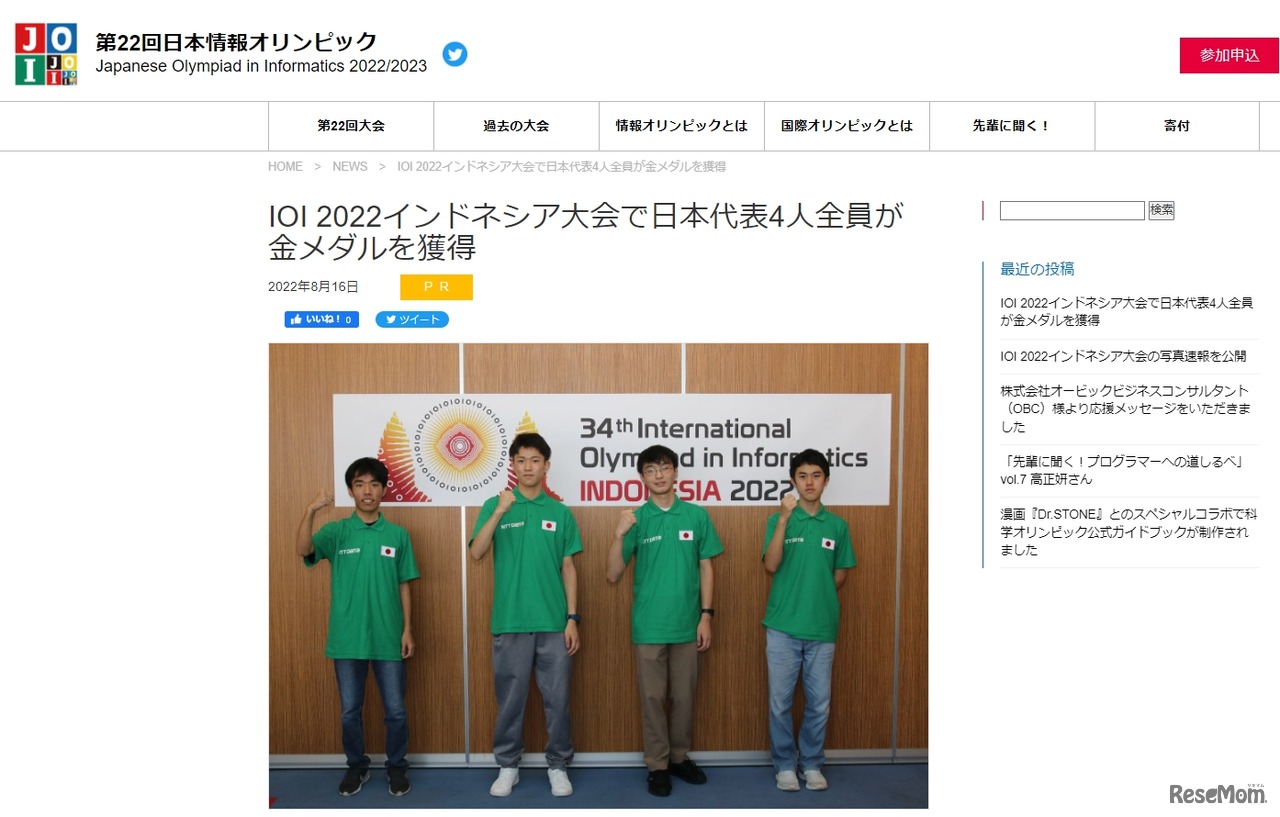1280x817 pixels.
Task: Select 国際オリンピックとは from the navigation bar
Action: click(846, 126)
